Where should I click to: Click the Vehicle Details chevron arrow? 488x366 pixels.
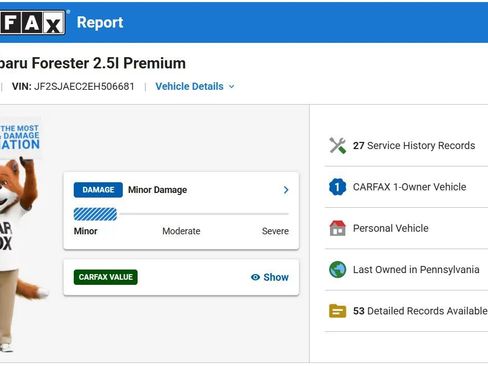point(231,87)
